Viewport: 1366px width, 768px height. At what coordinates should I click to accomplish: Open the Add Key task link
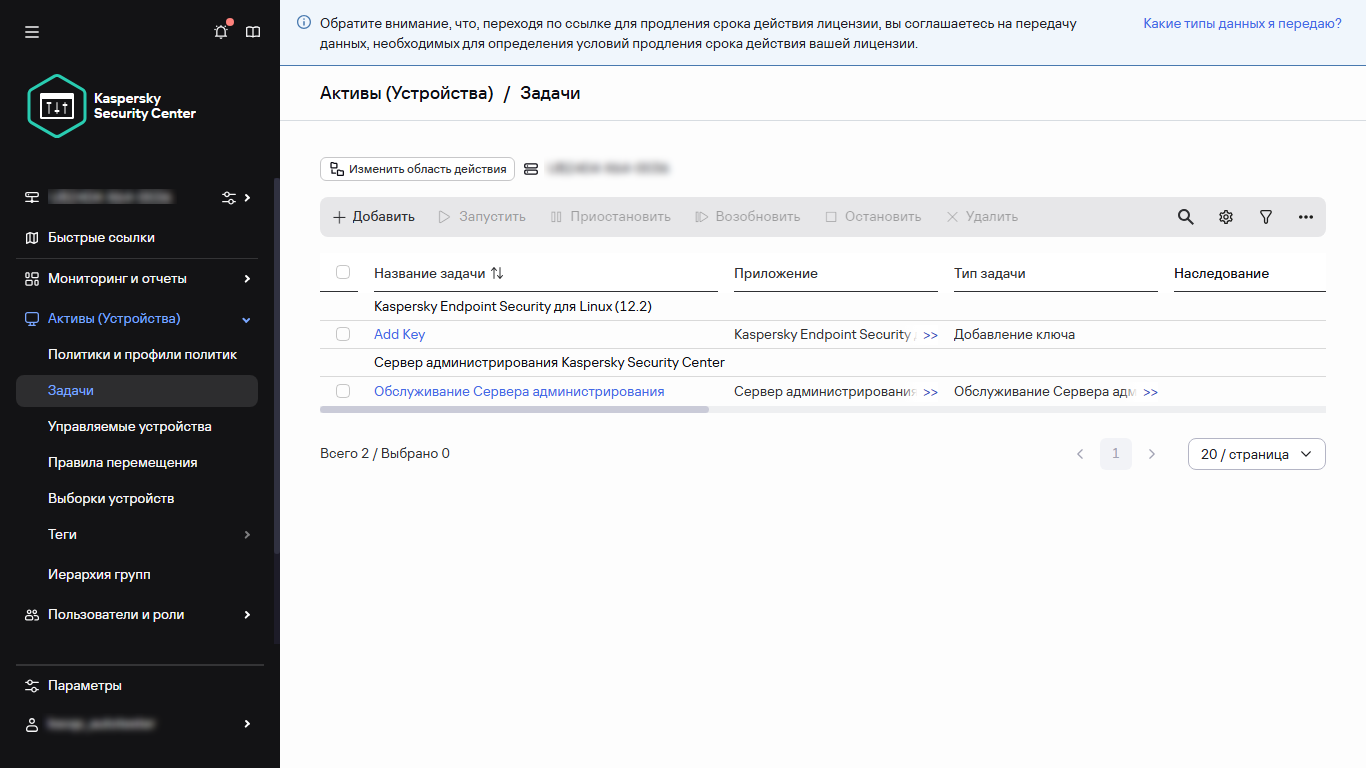399,335
